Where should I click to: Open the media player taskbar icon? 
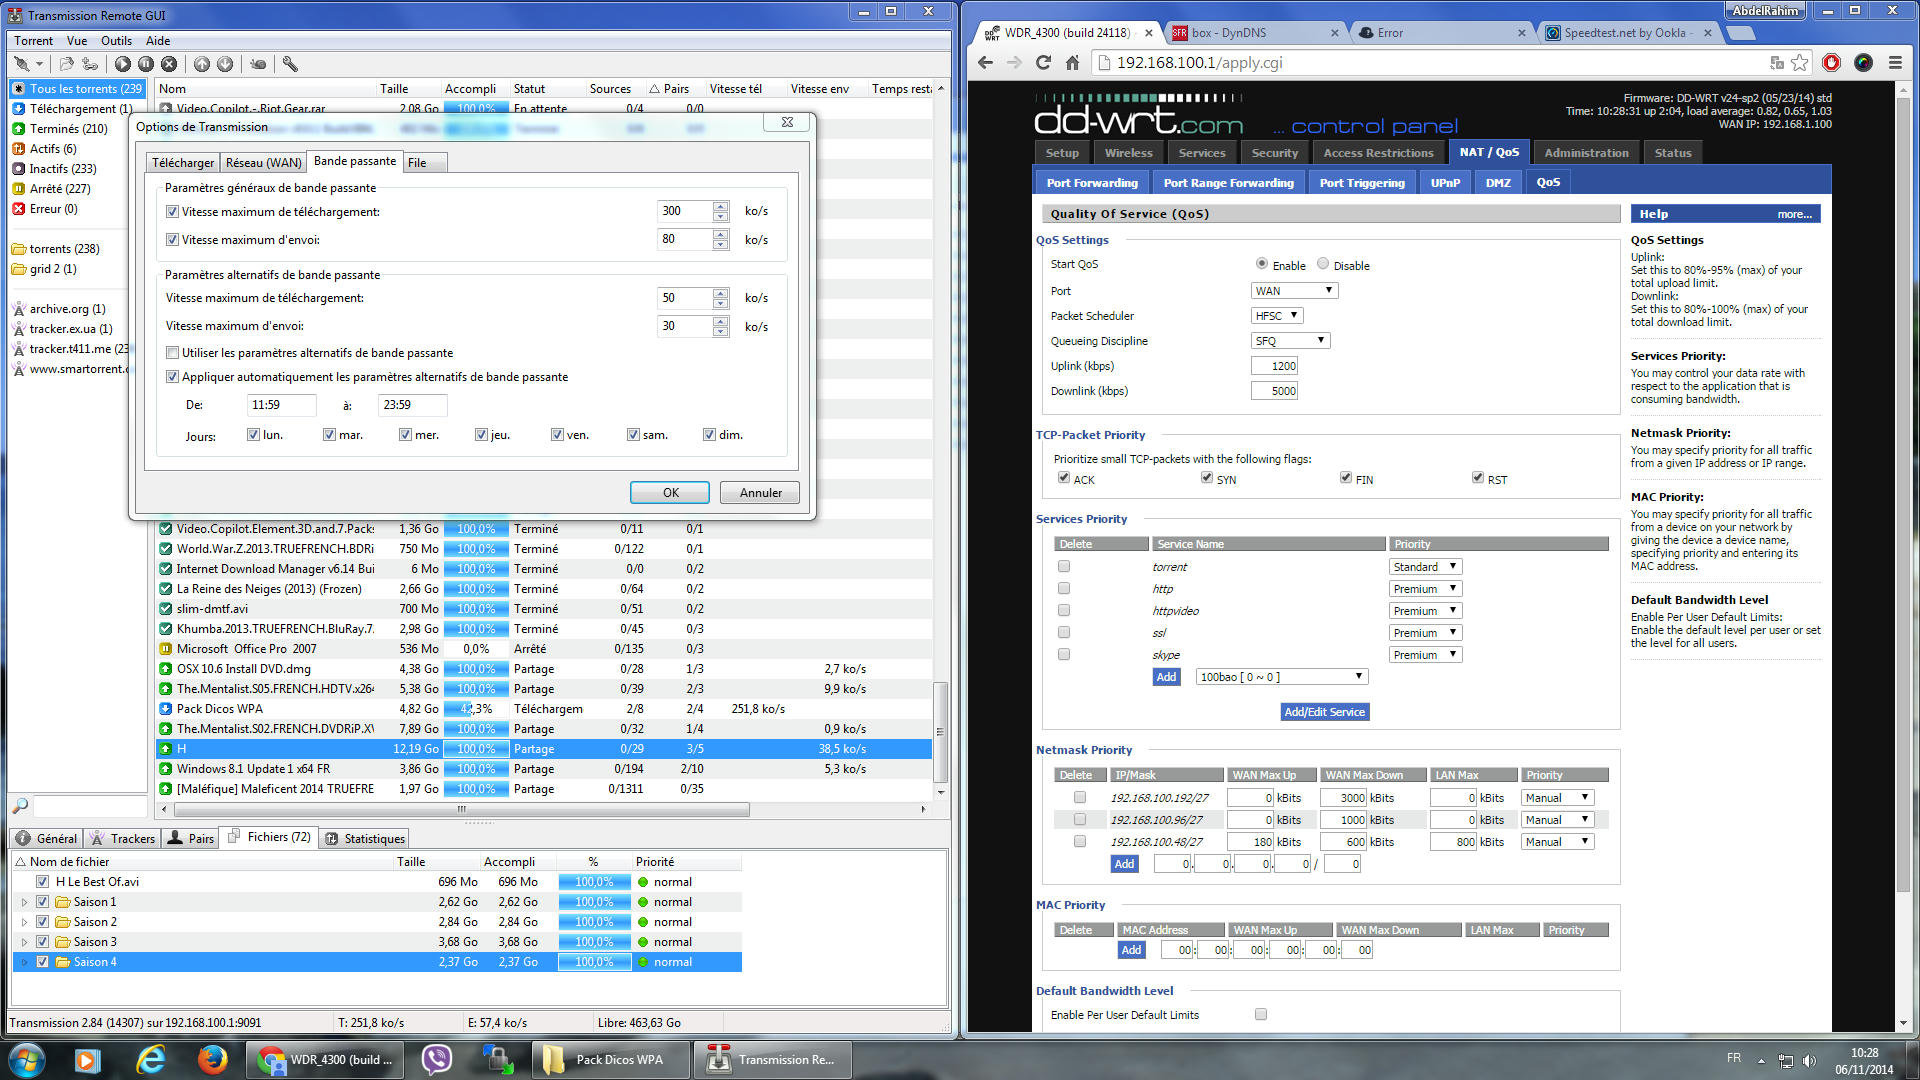coord(87,1059)
